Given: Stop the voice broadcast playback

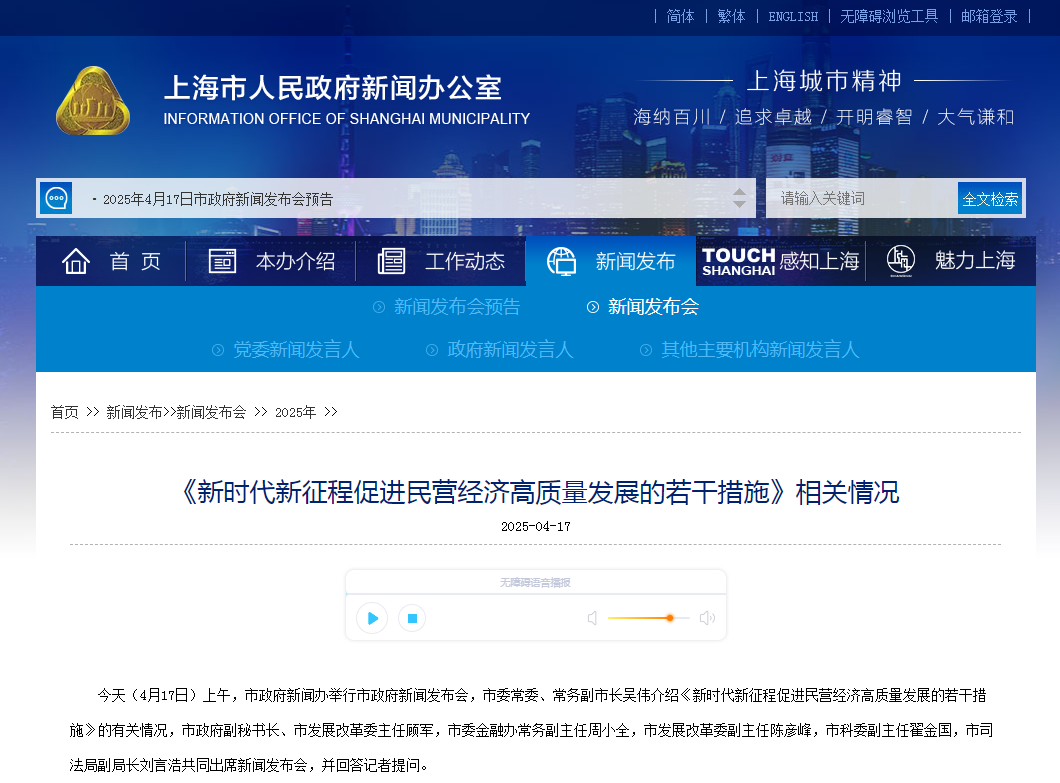Looking at the screenshot, I should coord(411,618).
